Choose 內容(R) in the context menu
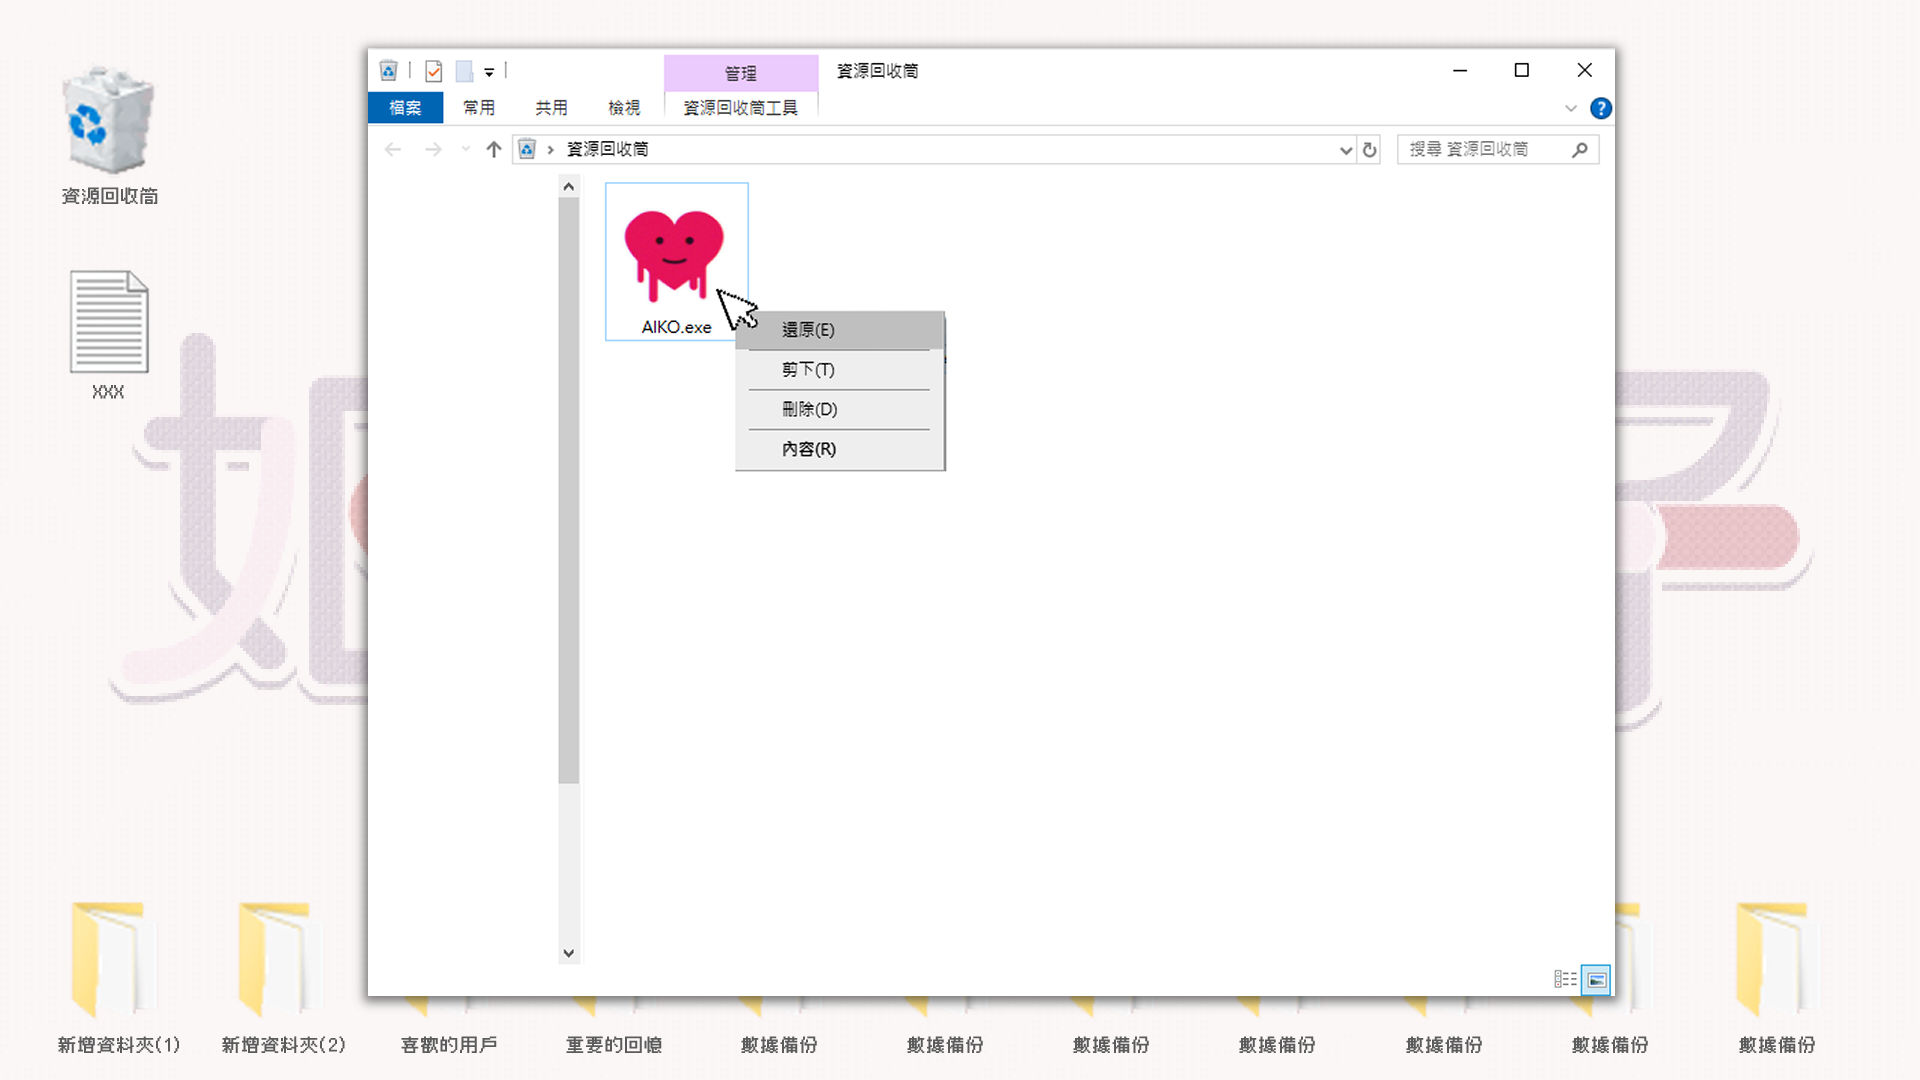The height and width of the screenshot is (1080, 1920). (x=840, y=449)
